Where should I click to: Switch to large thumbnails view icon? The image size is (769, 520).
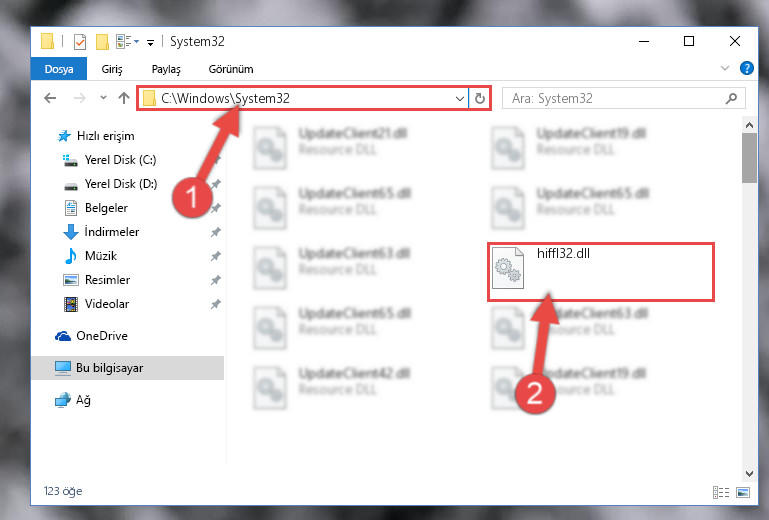click(743, 492)
